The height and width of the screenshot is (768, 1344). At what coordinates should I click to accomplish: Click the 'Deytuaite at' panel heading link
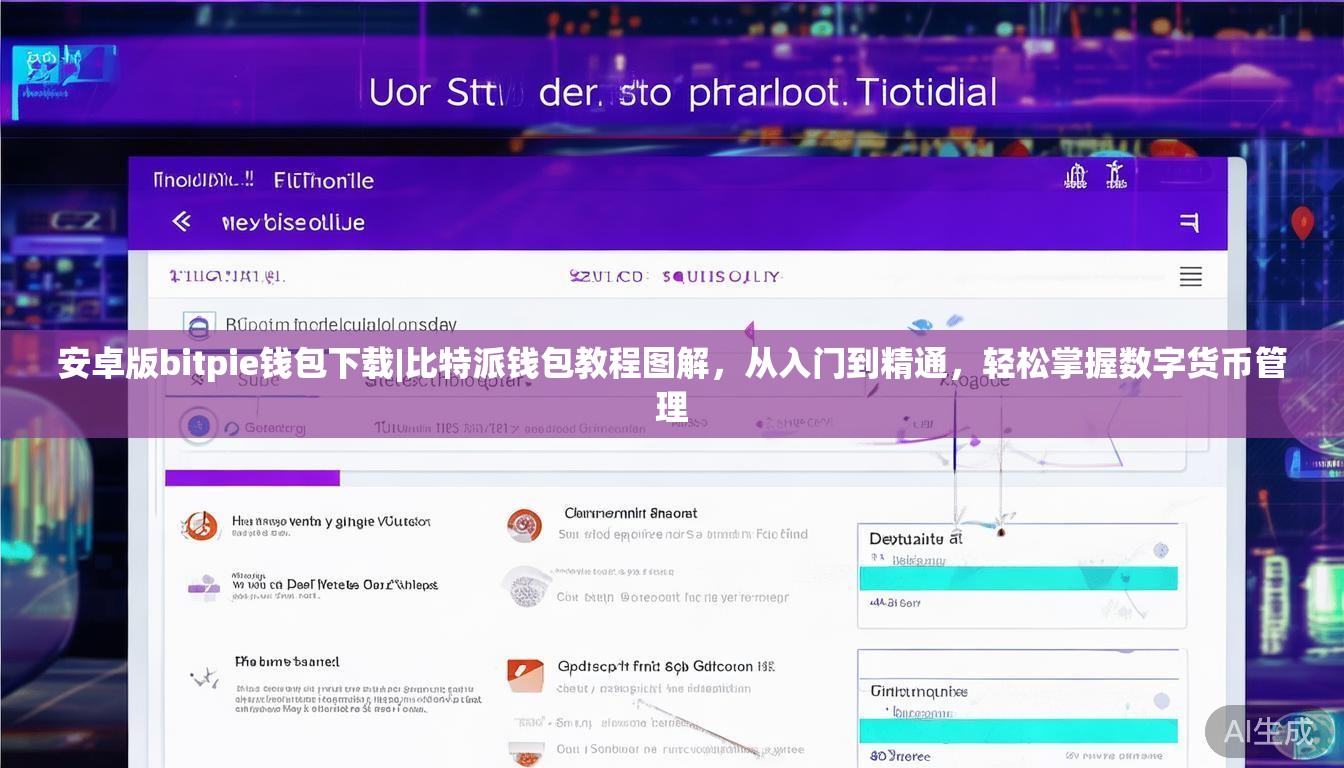click(918, 537)
